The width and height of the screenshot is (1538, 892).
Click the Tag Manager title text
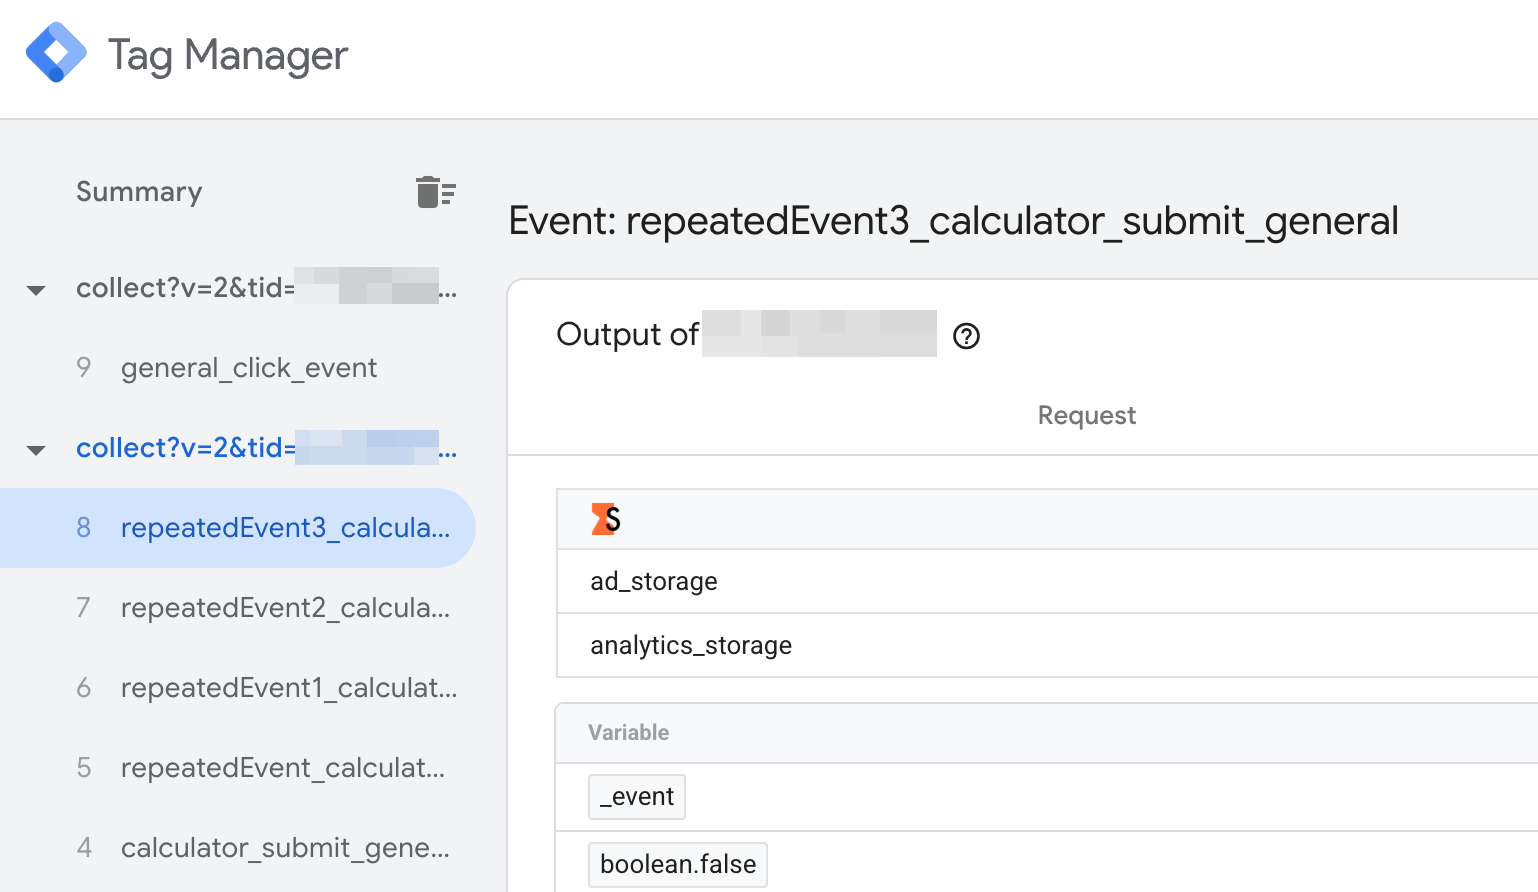tap(228, 55)
